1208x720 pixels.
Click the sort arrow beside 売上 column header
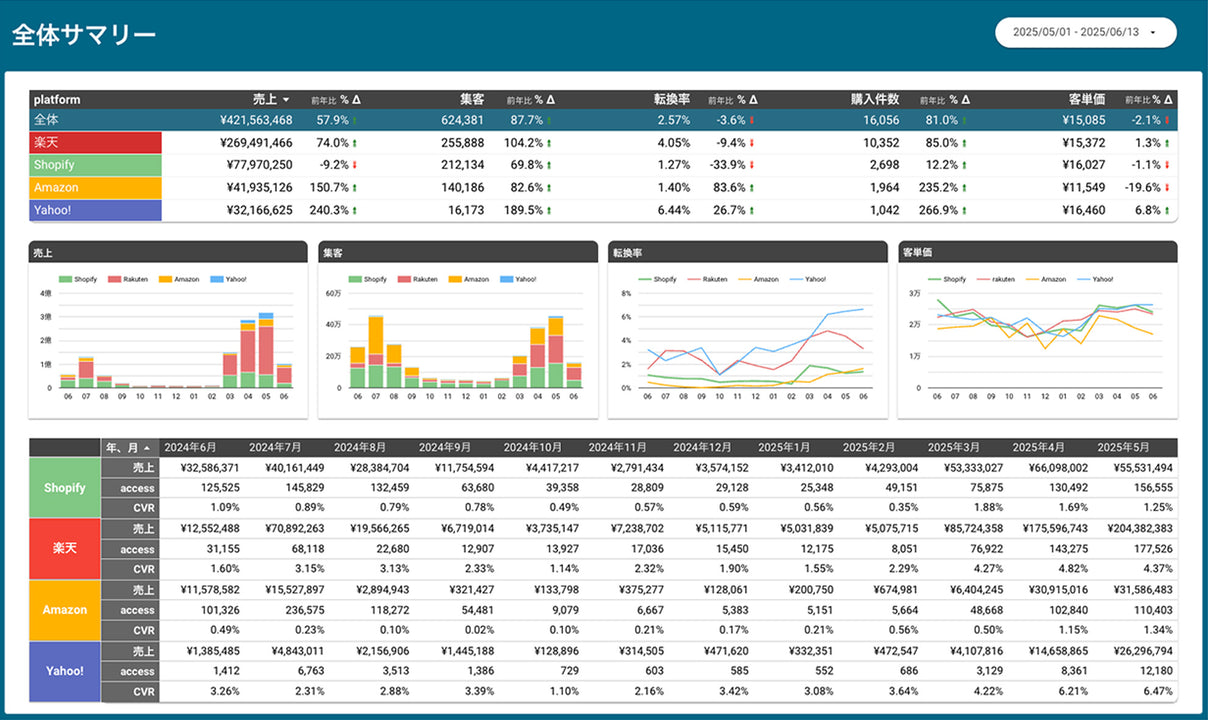(286, 100)
